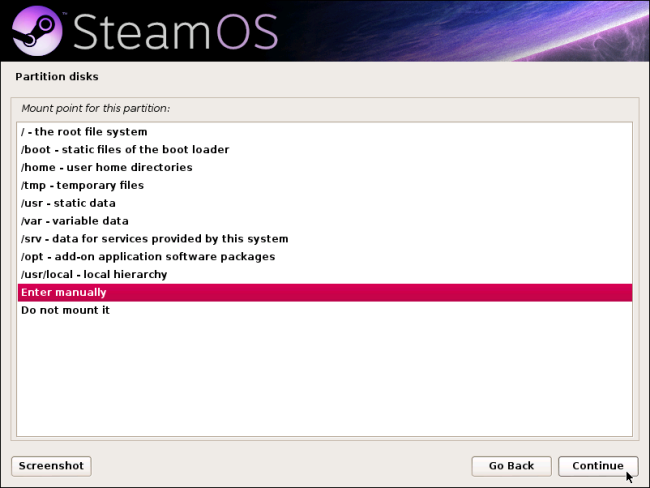Select /home user home directories option
This screenshot has height=488, width=650.
pos(325,168)
